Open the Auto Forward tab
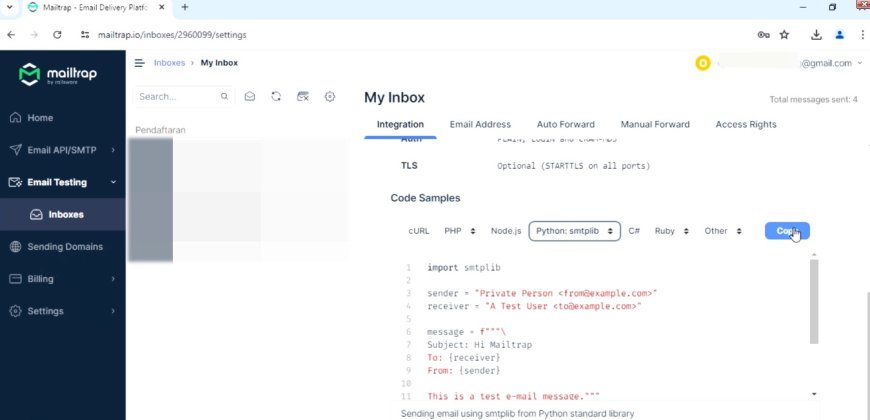 565,125
